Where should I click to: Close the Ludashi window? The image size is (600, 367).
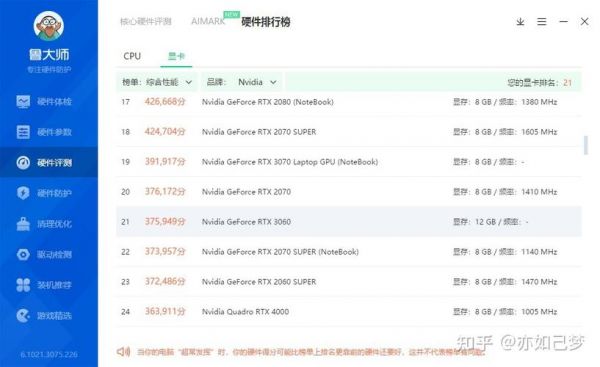coord(584,21)
